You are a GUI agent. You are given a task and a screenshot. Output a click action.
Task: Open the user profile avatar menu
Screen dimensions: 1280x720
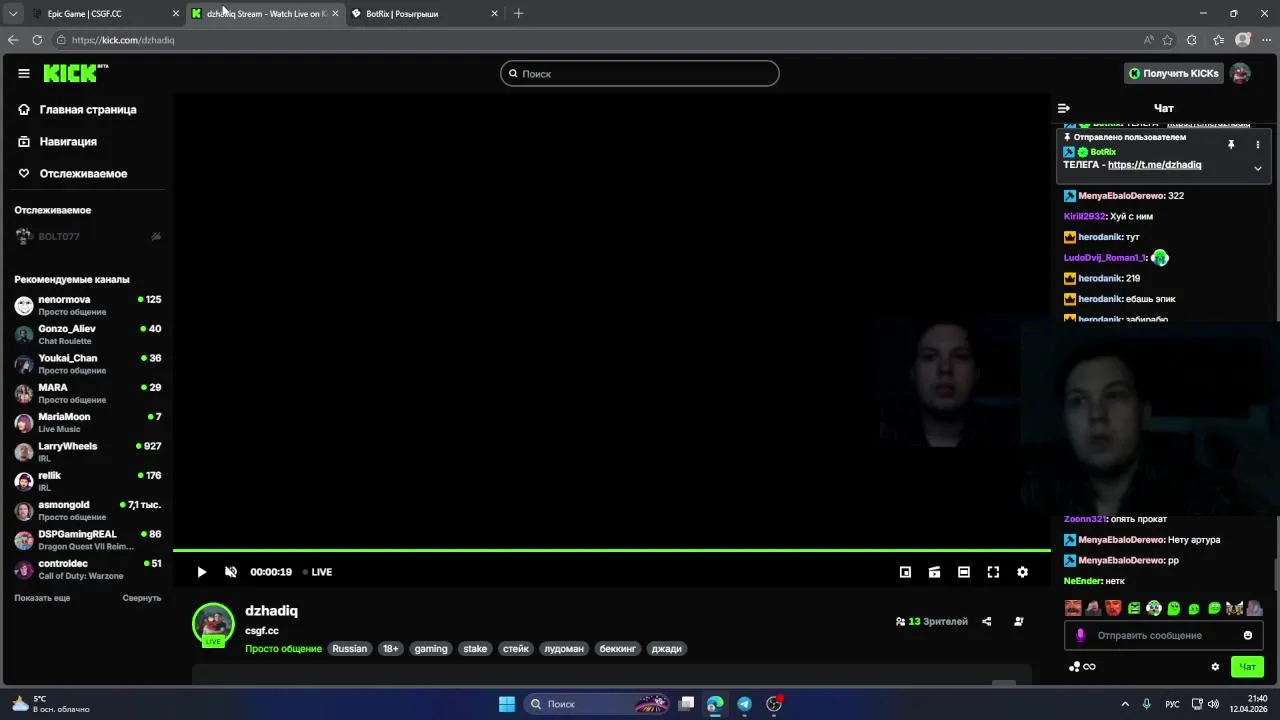click(1240, 73)
